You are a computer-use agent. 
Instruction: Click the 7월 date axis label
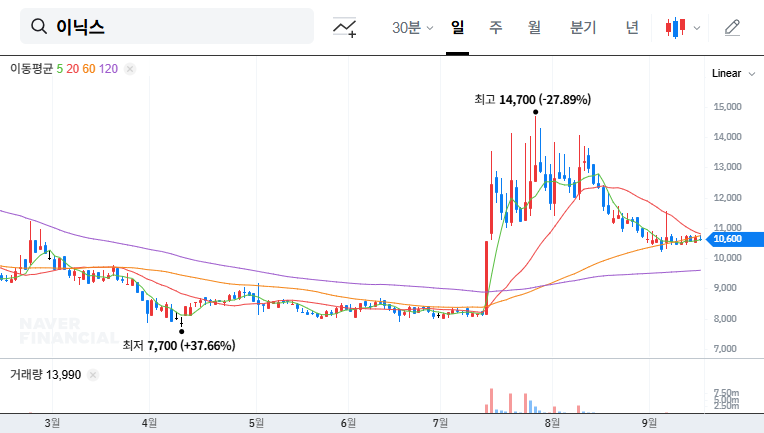click(x=440, y=423)
